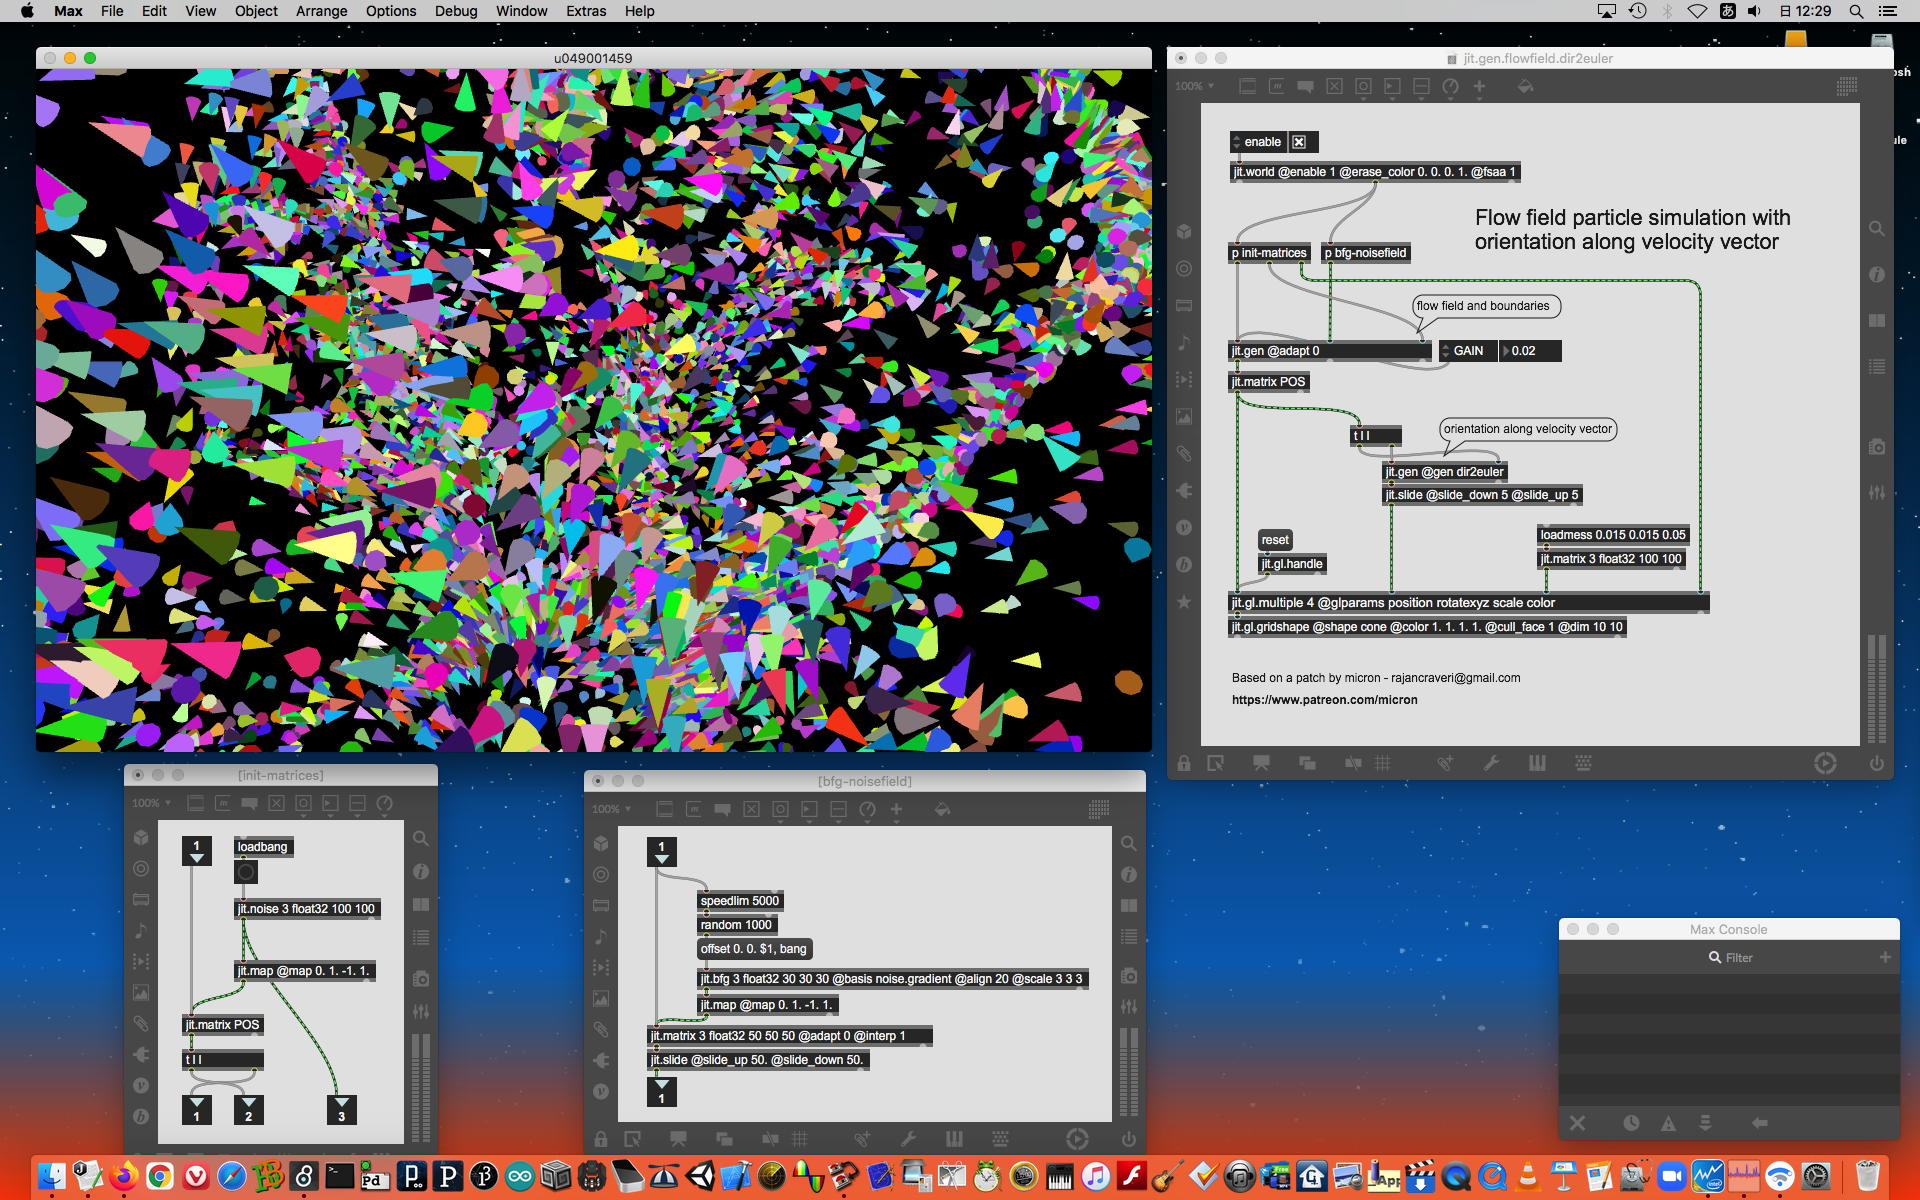Open the GAIN attribute menu arrows
This screenshot has height=1200, width=1920.
(1445, 351)
